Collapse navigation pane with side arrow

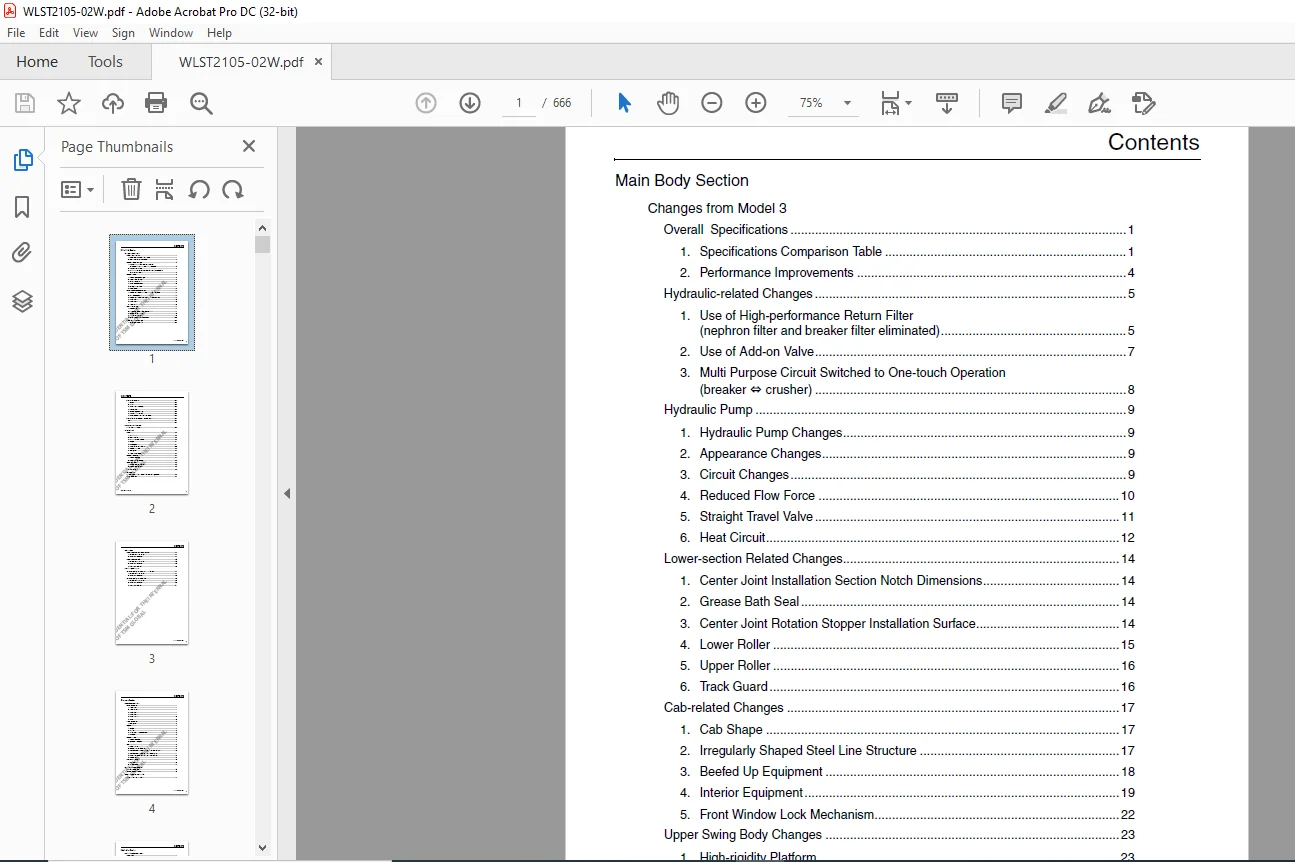tap(287, 493)
